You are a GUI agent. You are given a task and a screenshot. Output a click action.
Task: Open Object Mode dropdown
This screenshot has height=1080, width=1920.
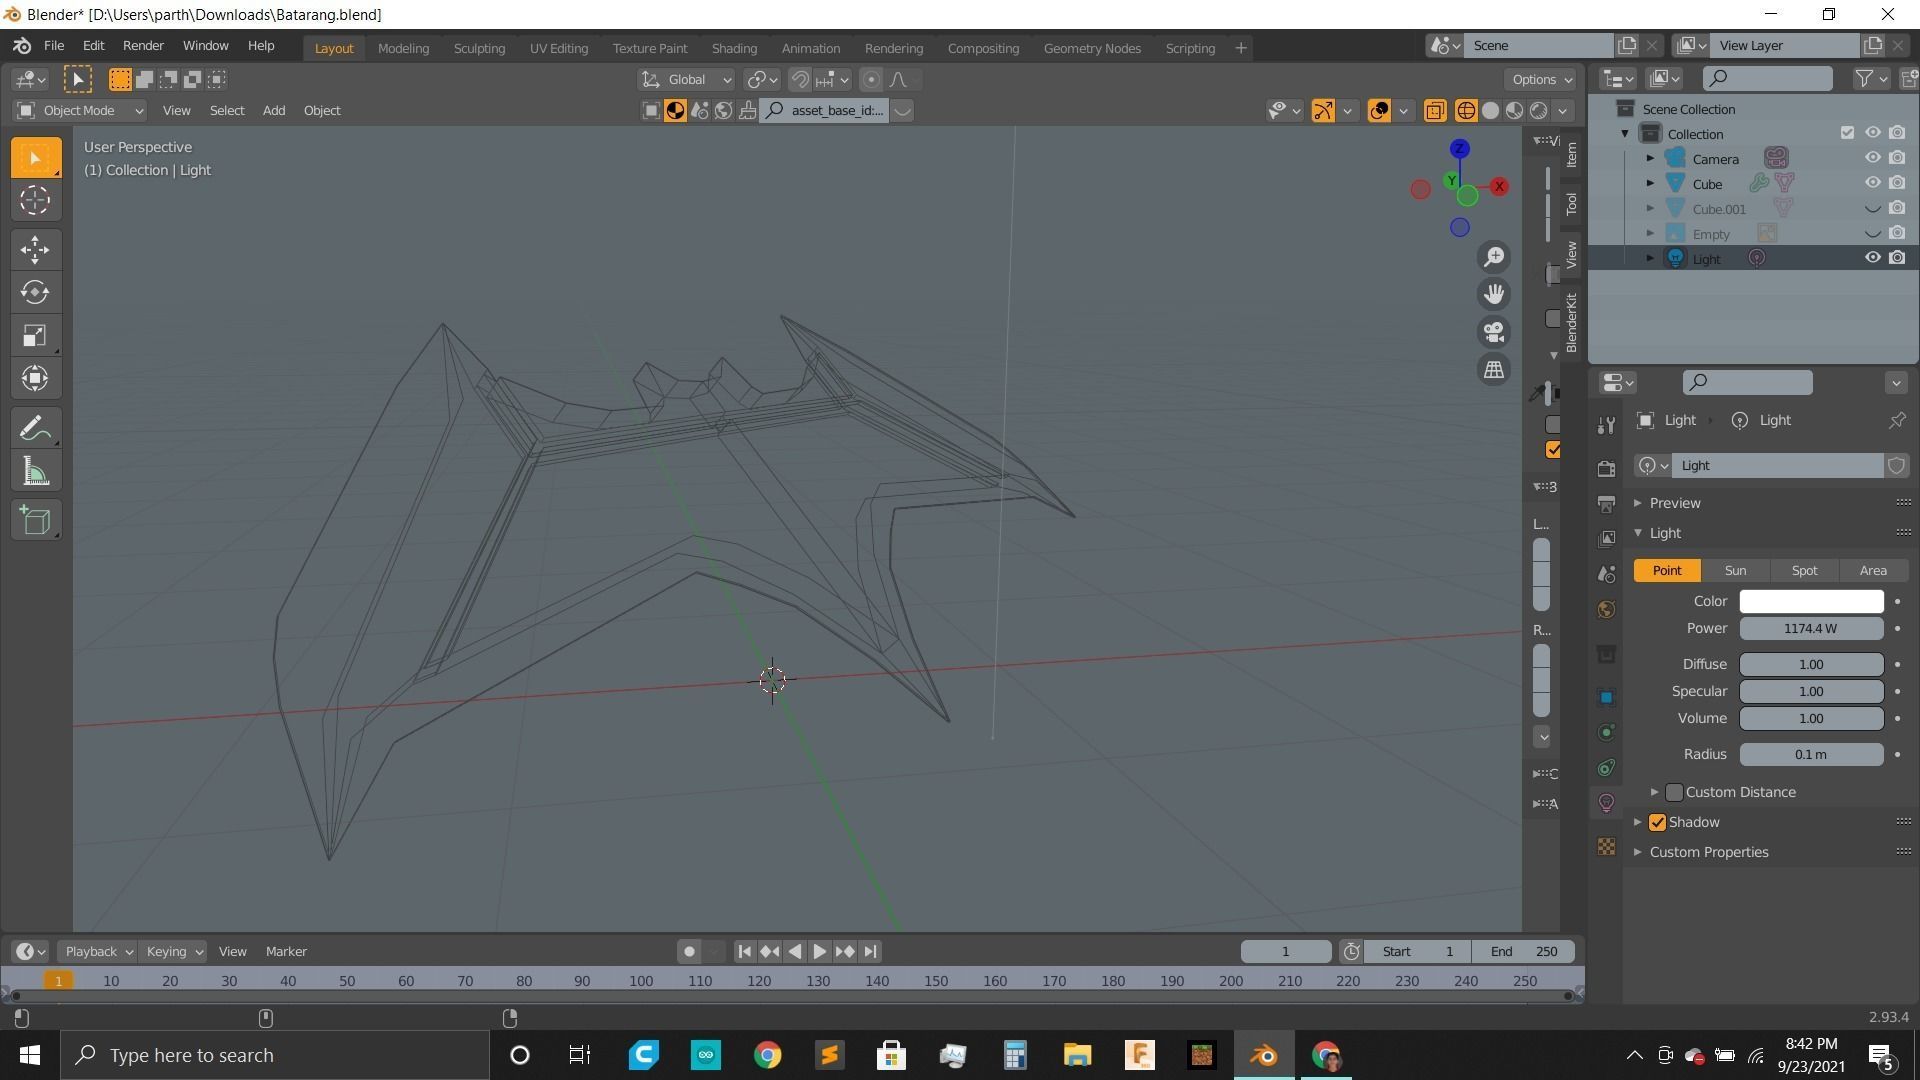(x=80, y=111)
